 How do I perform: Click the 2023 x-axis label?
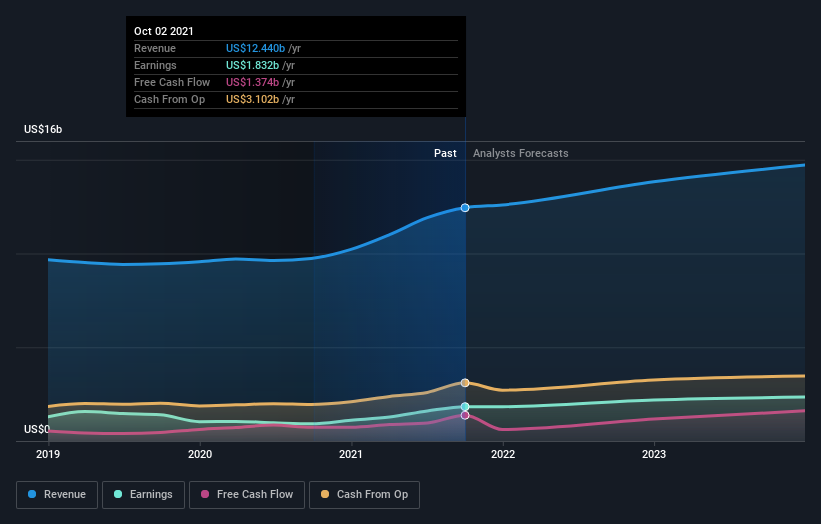[x=654, y=454]
